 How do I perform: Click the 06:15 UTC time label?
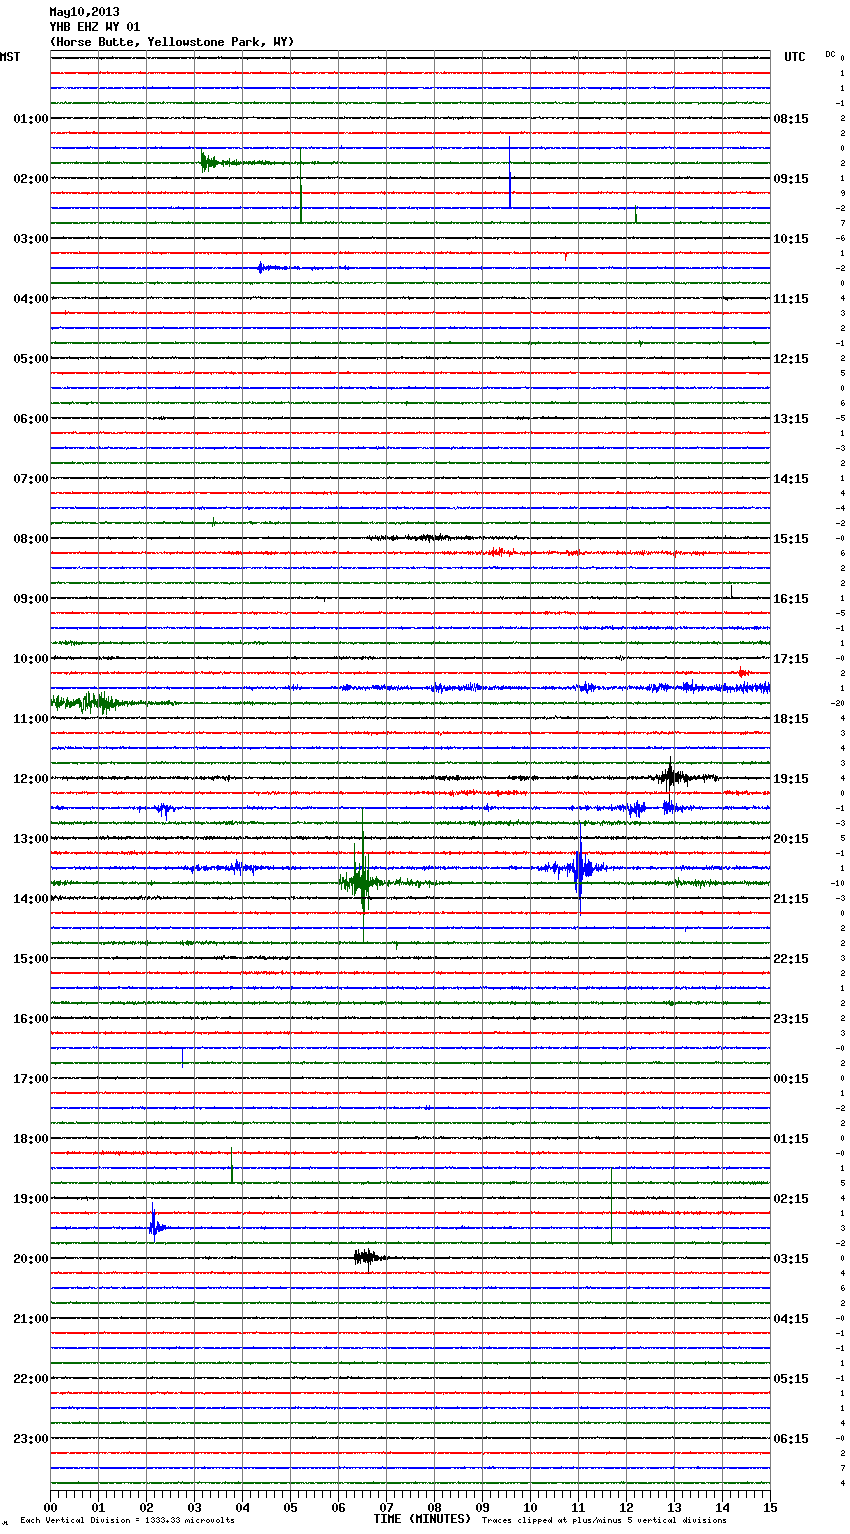[x=791, y=1439]
